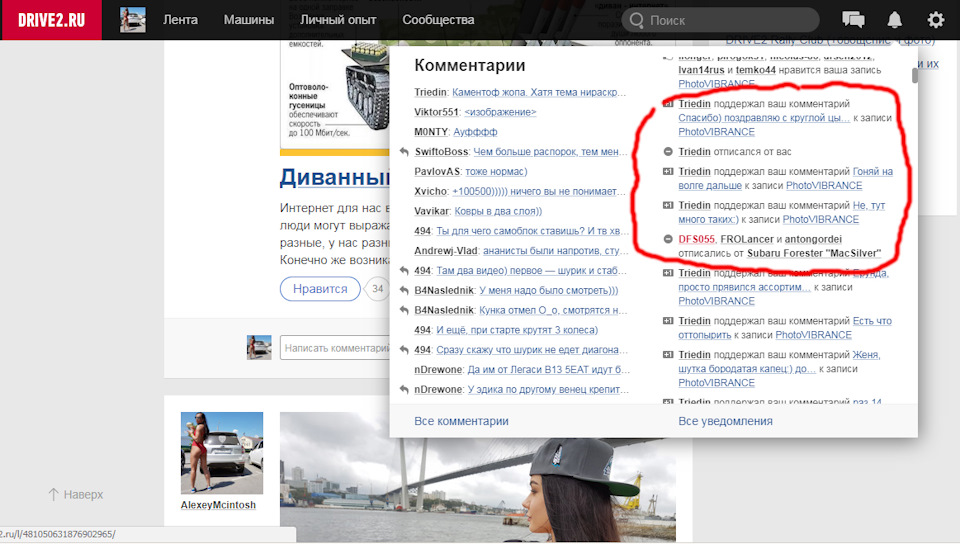
Task: Open the settings gear icon
Action: tap(936, 20)
